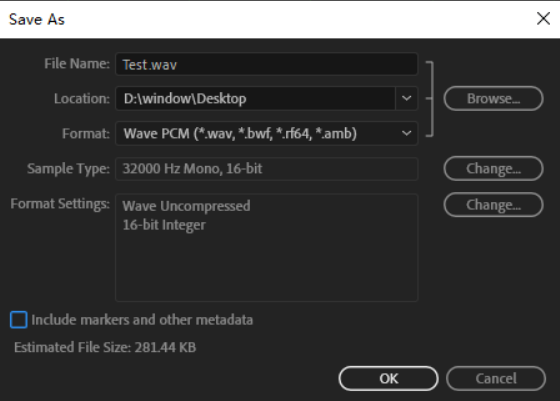Click the chevron arrow of Format dropdown

click(x=406, y=133)
